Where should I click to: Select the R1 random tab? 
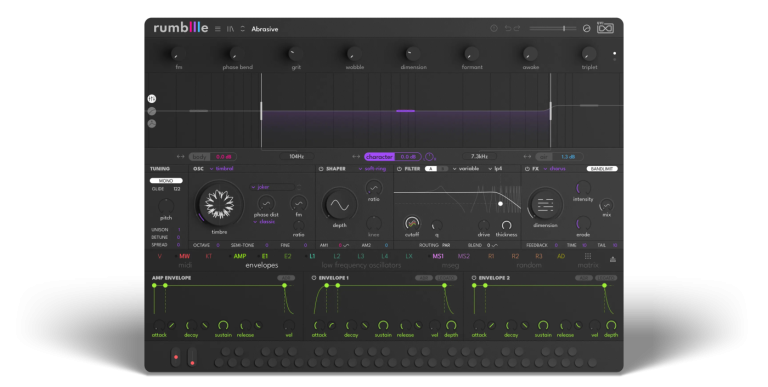491,256
